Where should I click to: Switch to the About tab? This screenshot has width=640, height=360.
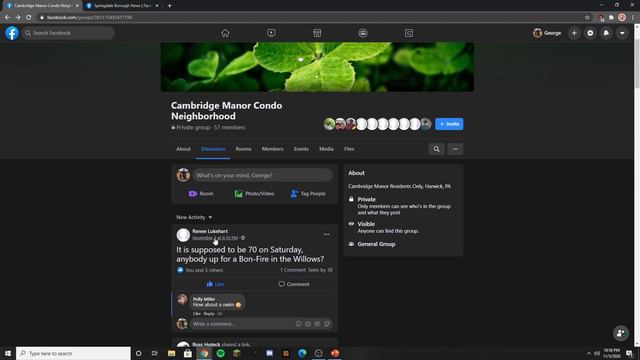[183, 149]
